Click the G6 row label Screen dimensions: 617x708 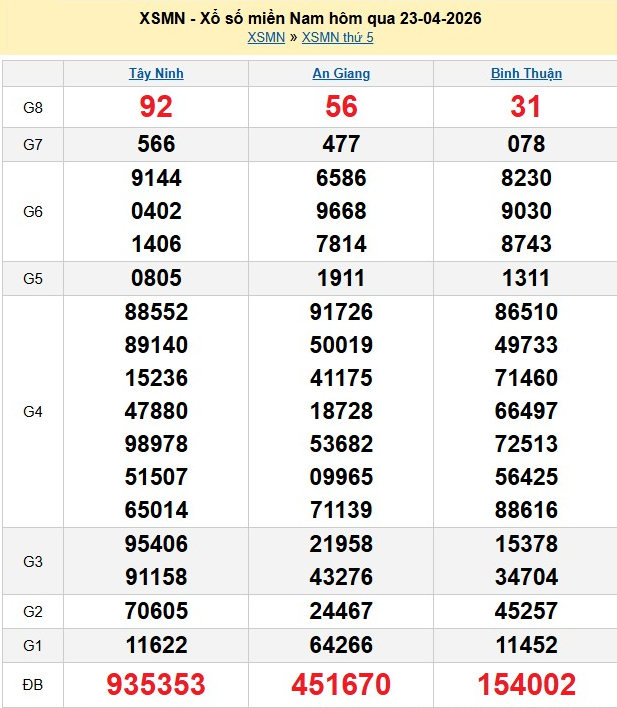(x=33, y=211)
